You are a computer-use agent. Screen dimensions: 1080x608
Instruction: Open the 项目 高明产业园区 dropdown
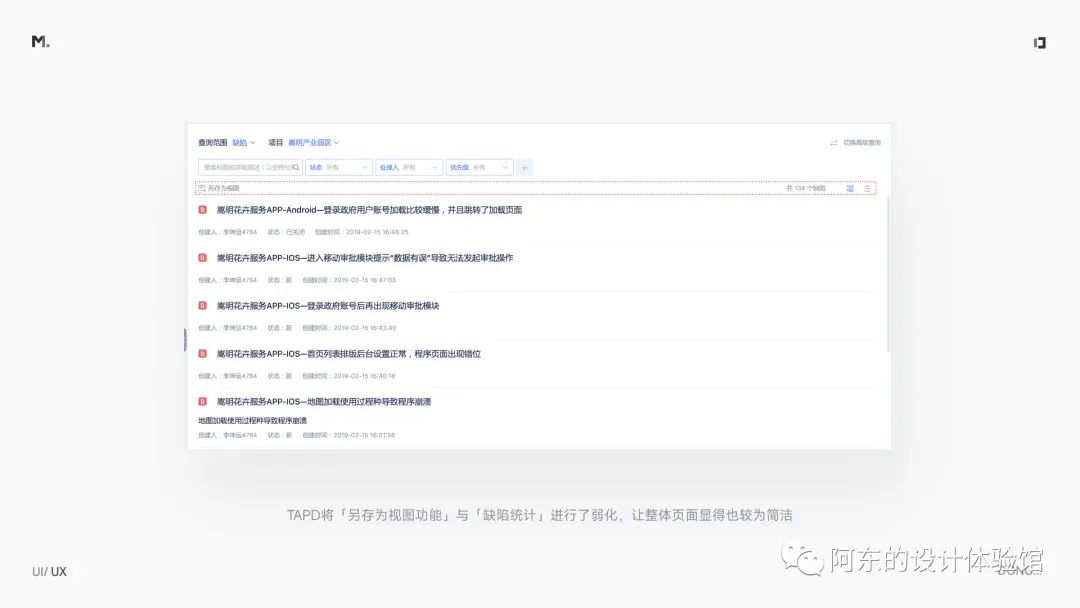click(x=313, y=143)
